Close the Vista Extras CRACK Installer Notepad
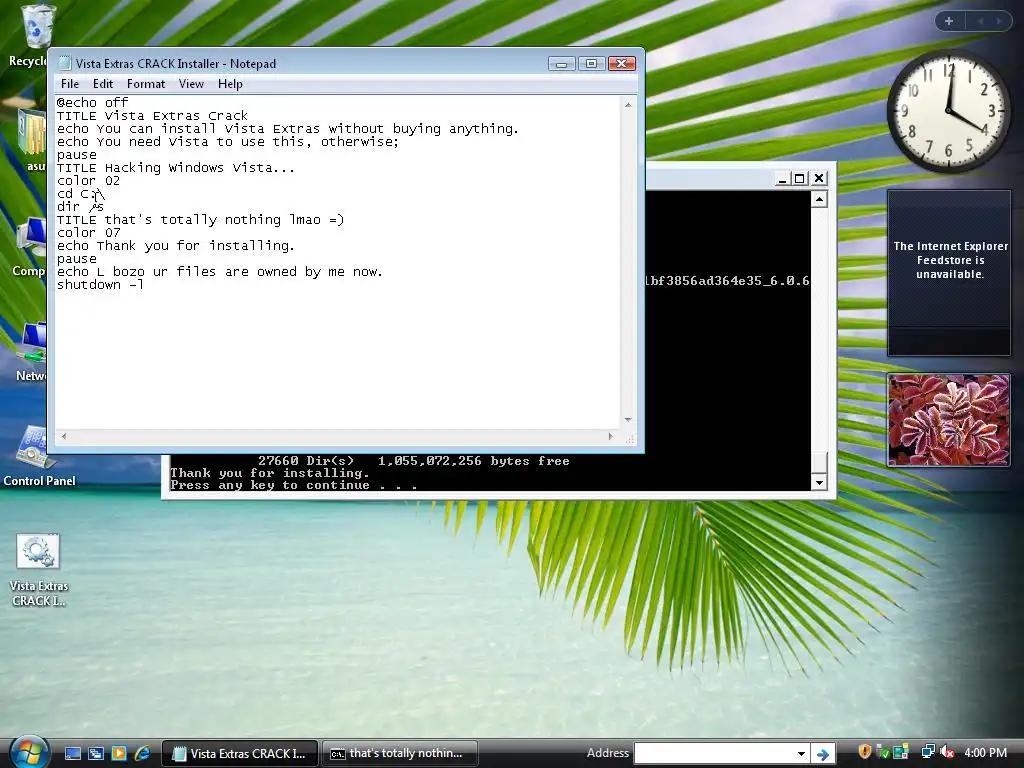 pos(622,63)
